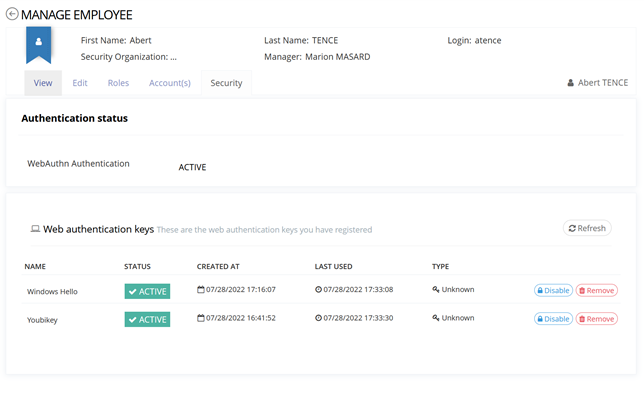The image size is (644, 393).
Task: Click the key icon beside Youbikey's Unknown type
Action: pos(436,318)
